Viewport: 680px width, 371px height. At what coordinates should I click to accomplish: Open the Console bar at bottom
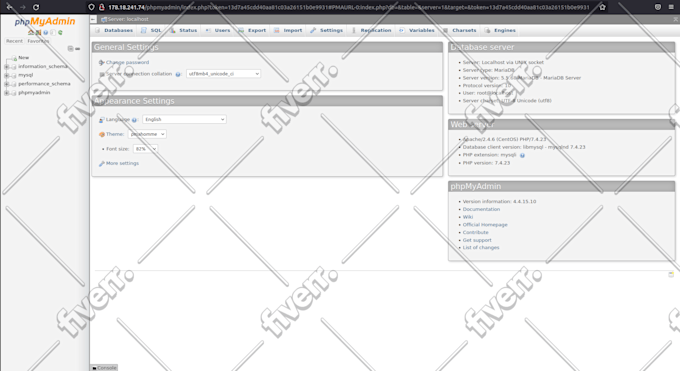tap(104, 368)
